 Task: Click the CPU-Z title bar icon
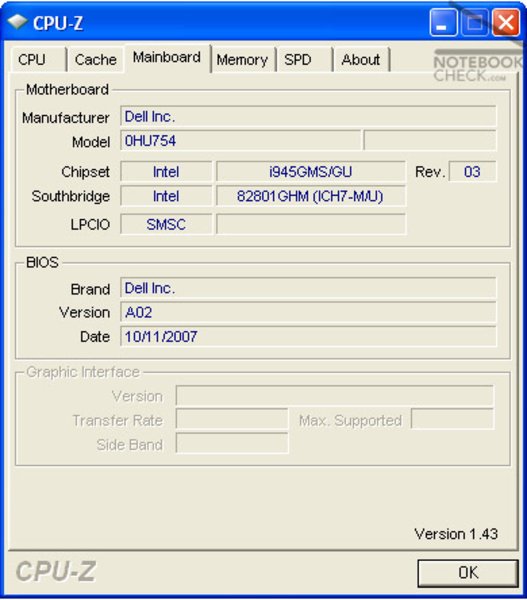17,23
